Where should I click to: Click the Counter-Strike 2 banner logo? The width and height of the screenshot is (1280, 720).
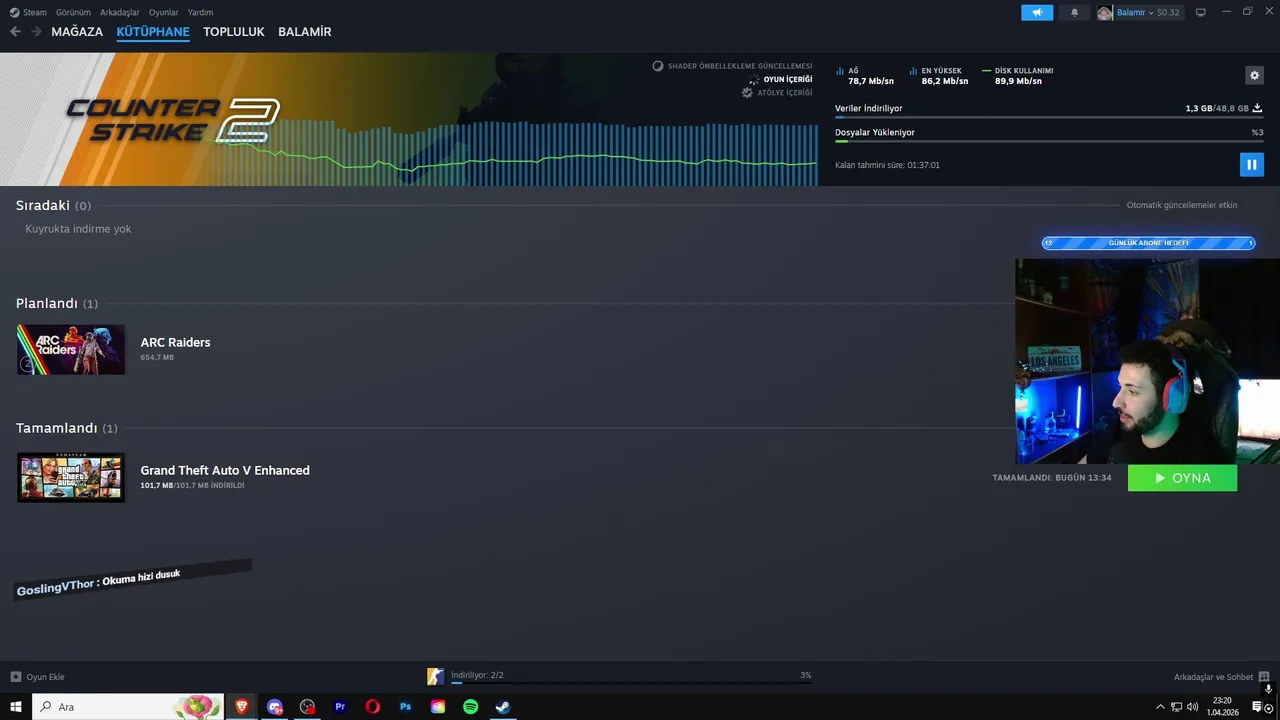click(x=173, y=119)
